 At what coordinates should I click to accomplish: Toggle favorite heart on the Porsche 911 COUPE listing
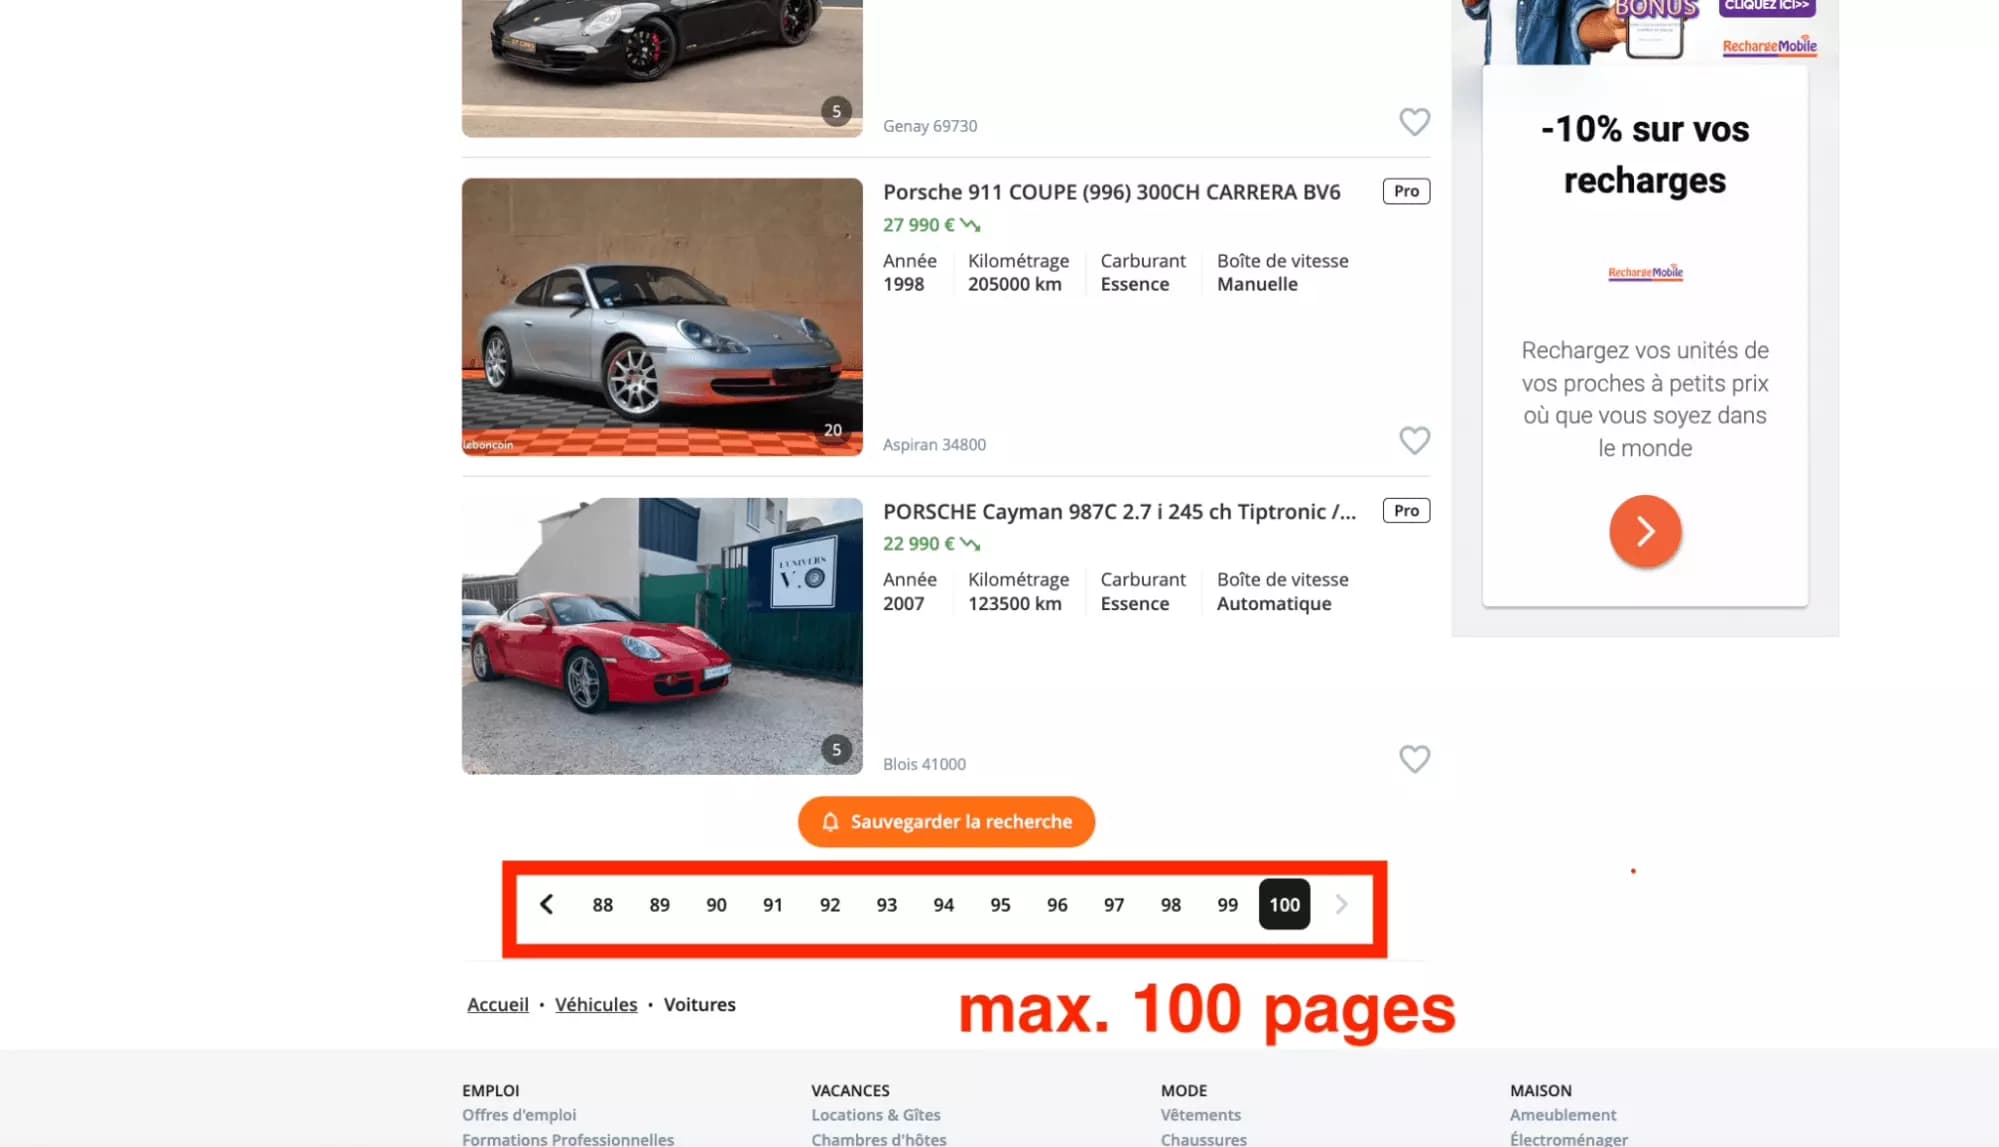click(x=1415, y=440)
